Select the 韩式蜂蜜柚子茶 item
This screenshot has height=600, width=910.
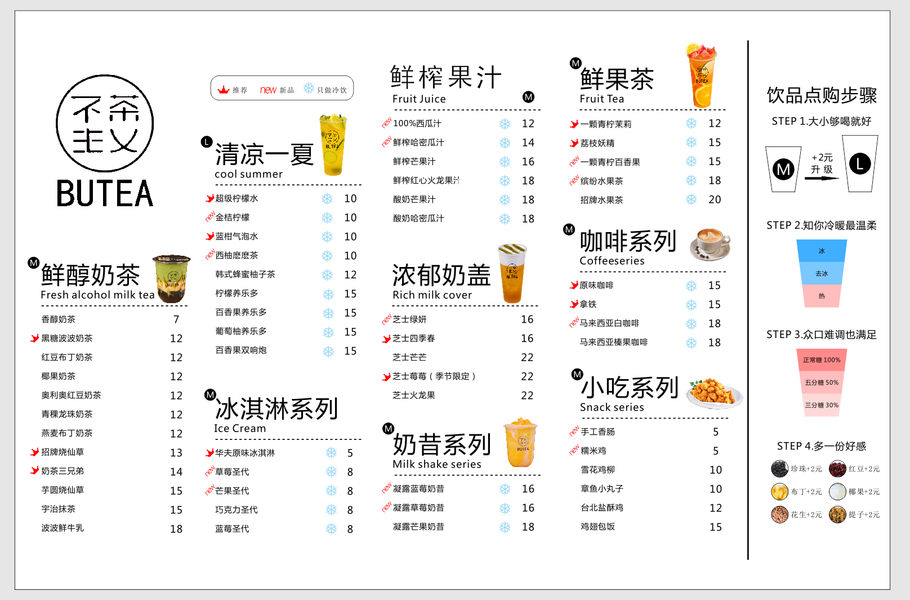(245, 274)
